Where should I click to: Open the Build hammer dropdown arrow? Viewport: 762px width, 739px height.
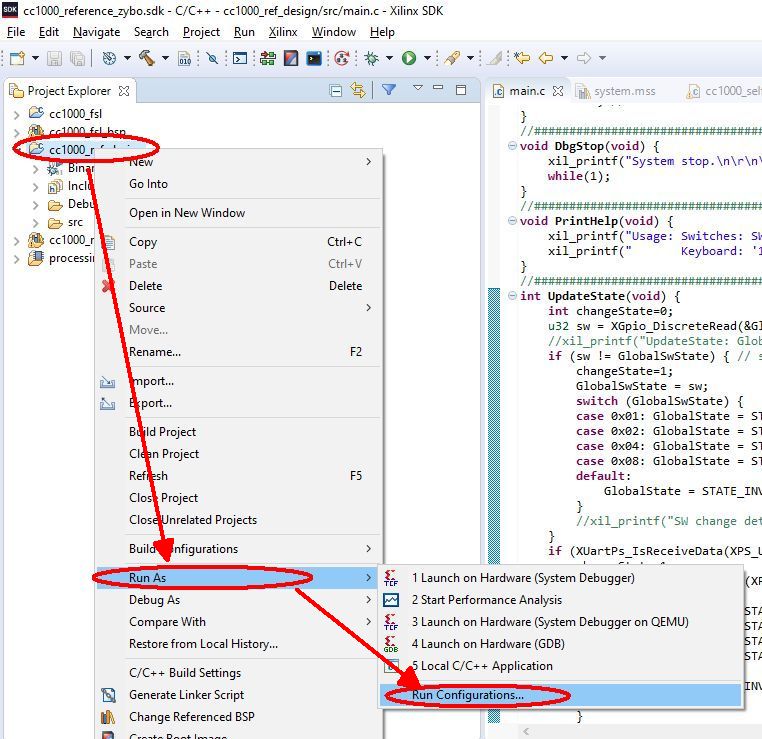(x=165, y=58)
